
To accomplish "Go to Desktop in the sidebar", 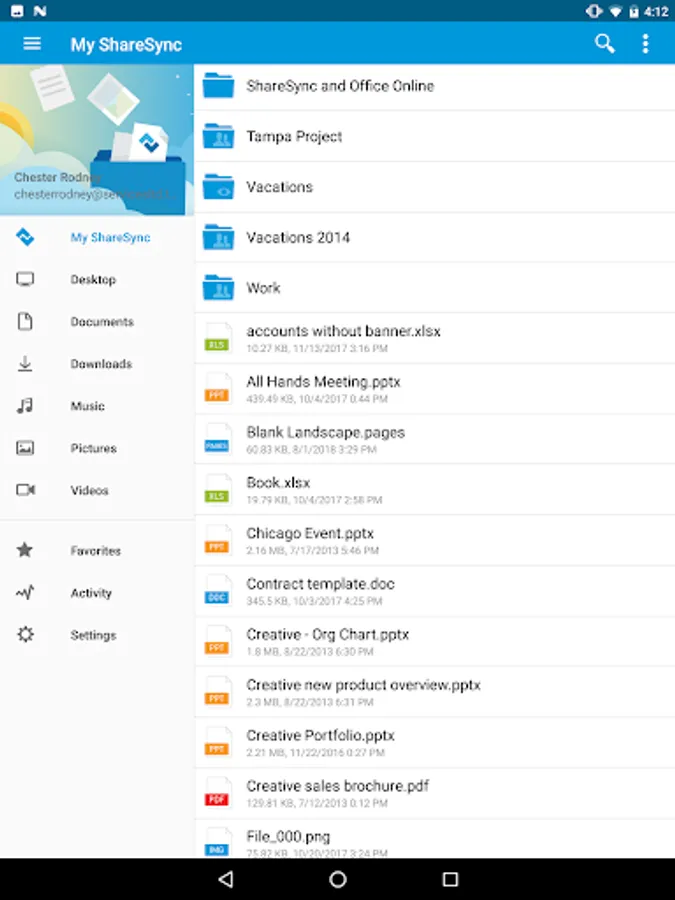I will (x=97, y=280).
